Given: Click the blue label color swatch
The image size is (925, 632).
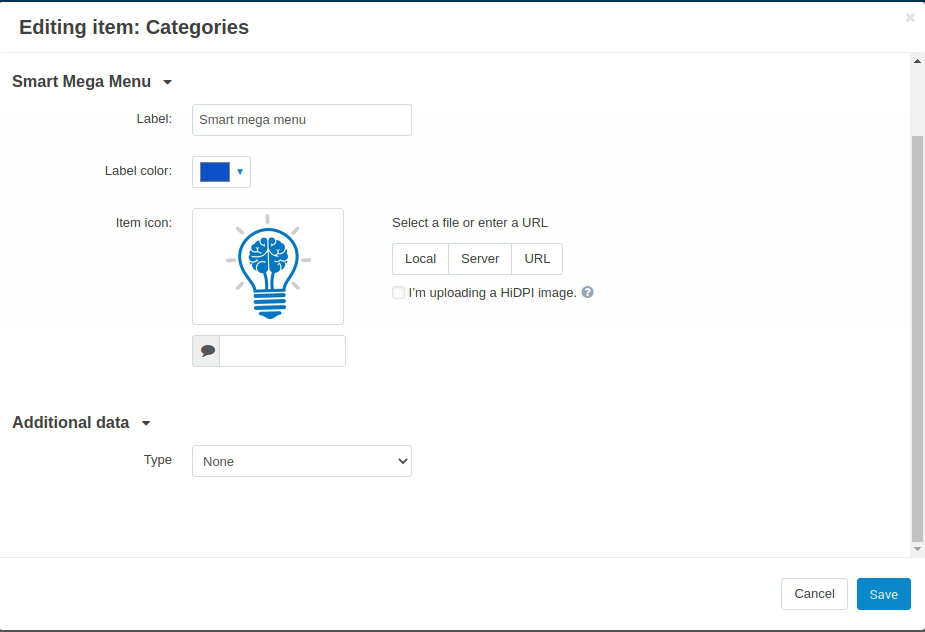Looking at the screenshot, I should 215,172.
